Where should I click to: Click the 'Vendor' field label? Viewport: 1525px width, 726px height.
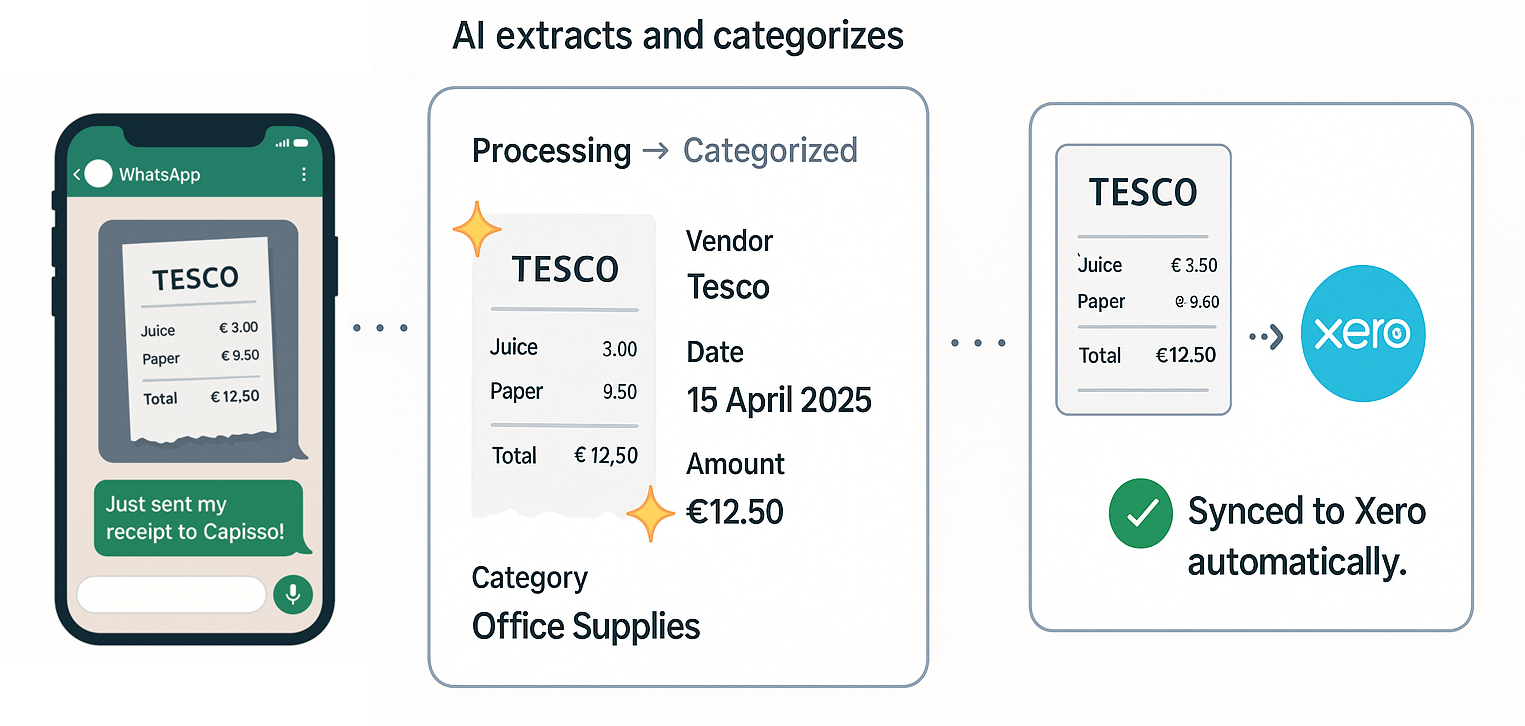[729, 241]
